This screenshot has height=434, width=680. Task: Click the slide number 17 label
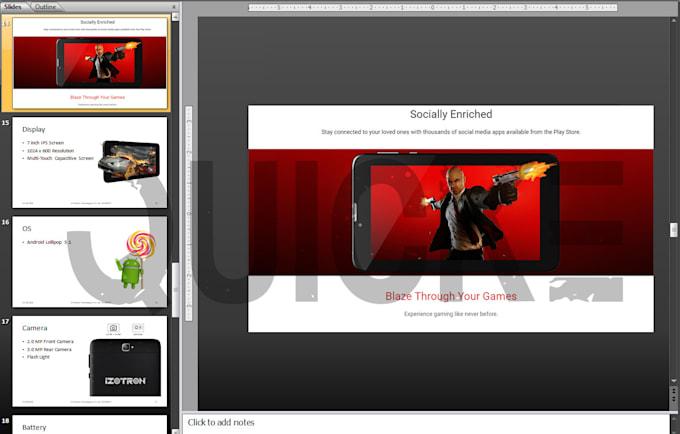click(x=5, y=321)
